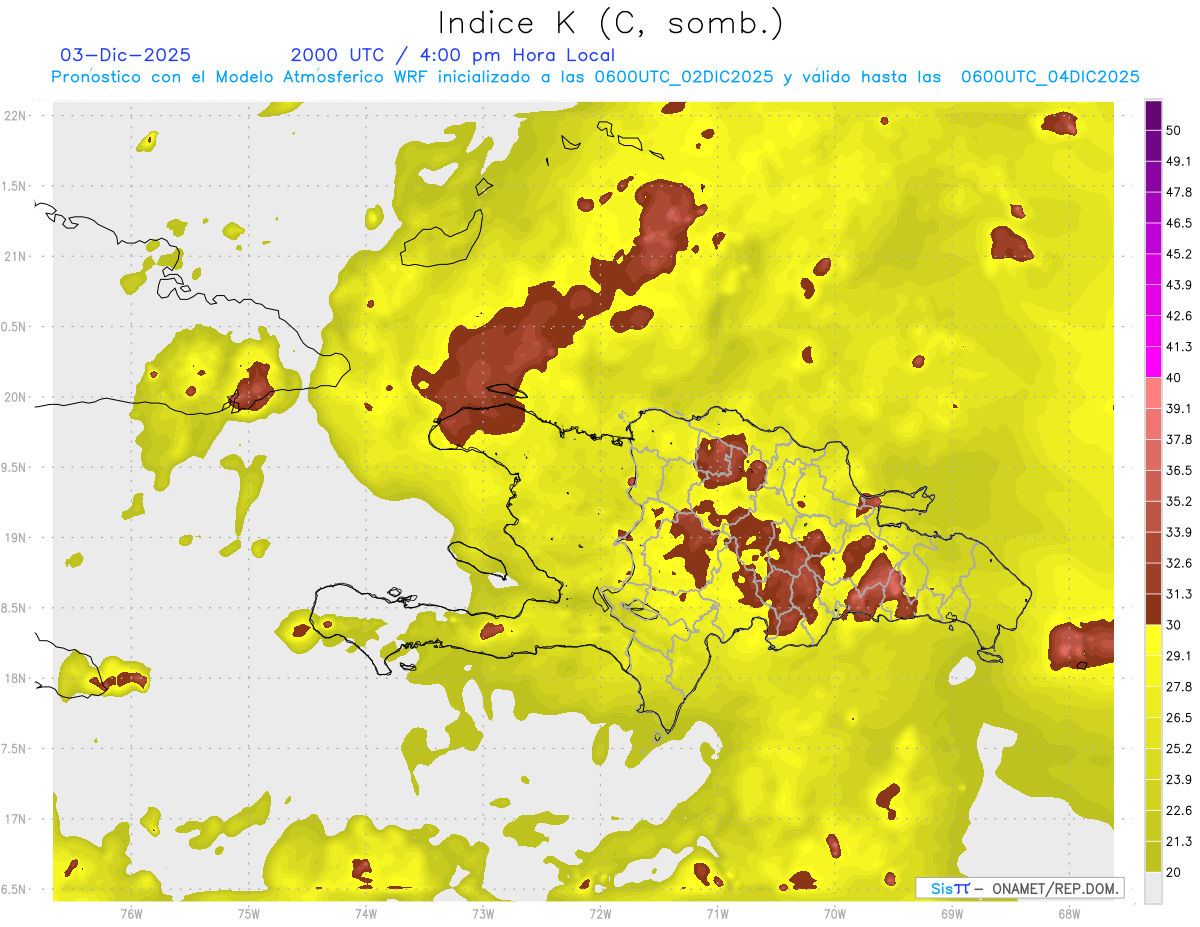Select the "41.3" color bar value
The image size is (1200, 927).
click(1178, 347)
